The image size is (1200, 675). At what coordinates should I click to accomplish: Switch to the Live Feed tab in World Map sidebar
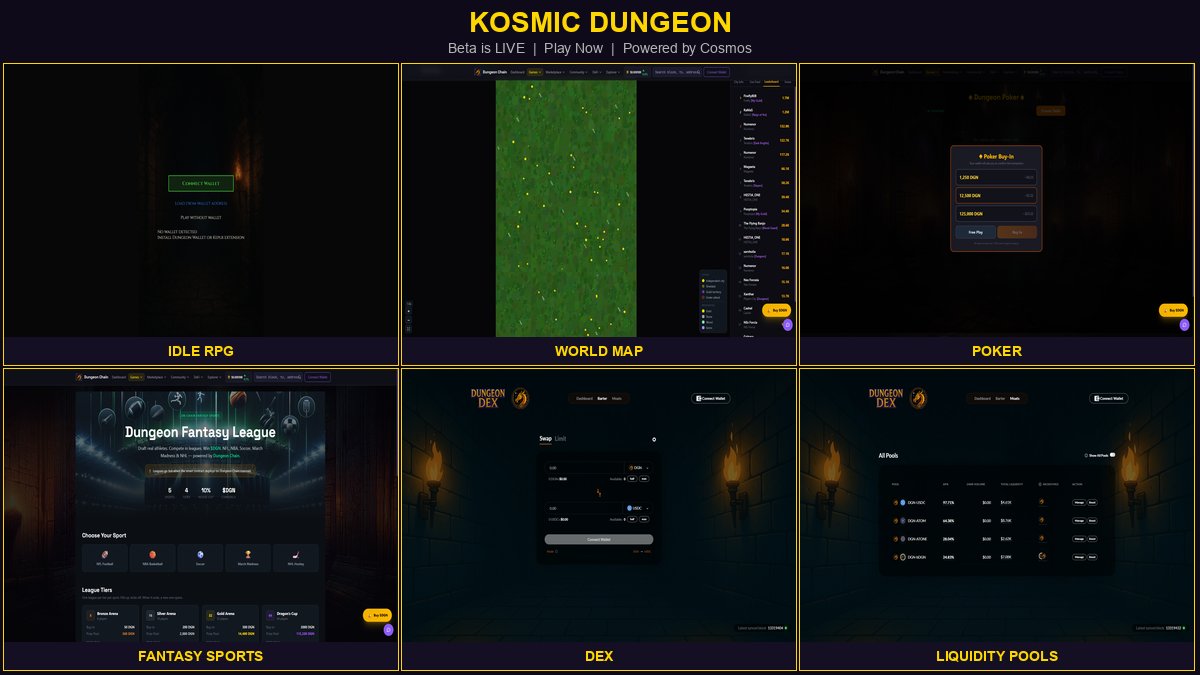pyautogui.click(x=755, y=82)
